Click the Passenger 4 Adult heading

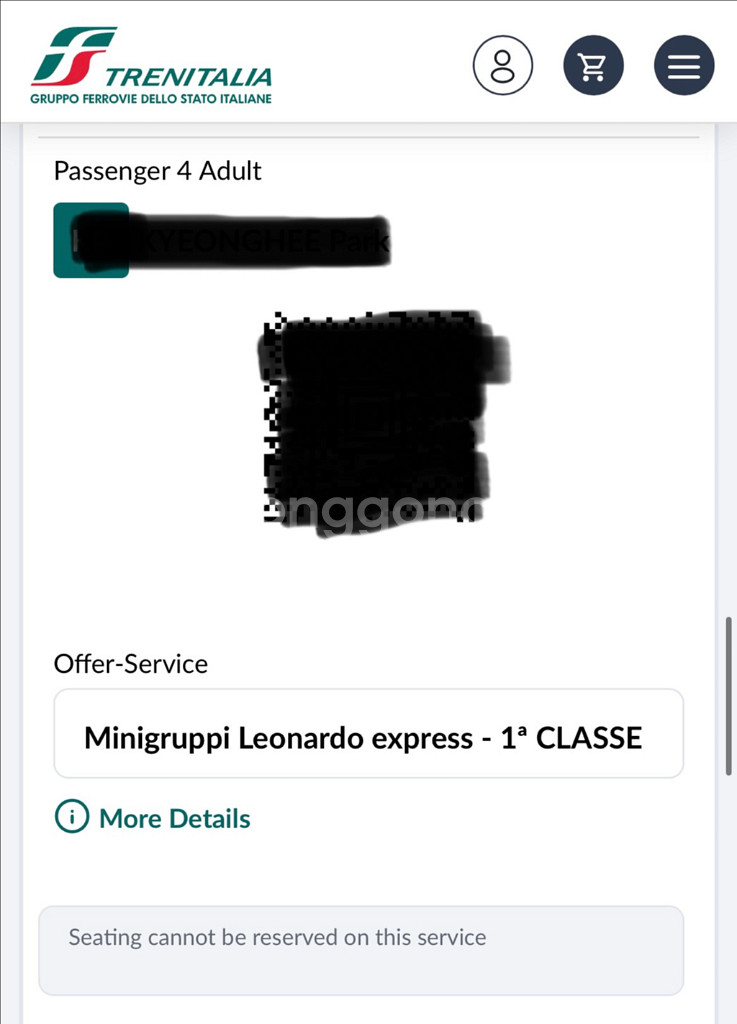pos(157,171)
